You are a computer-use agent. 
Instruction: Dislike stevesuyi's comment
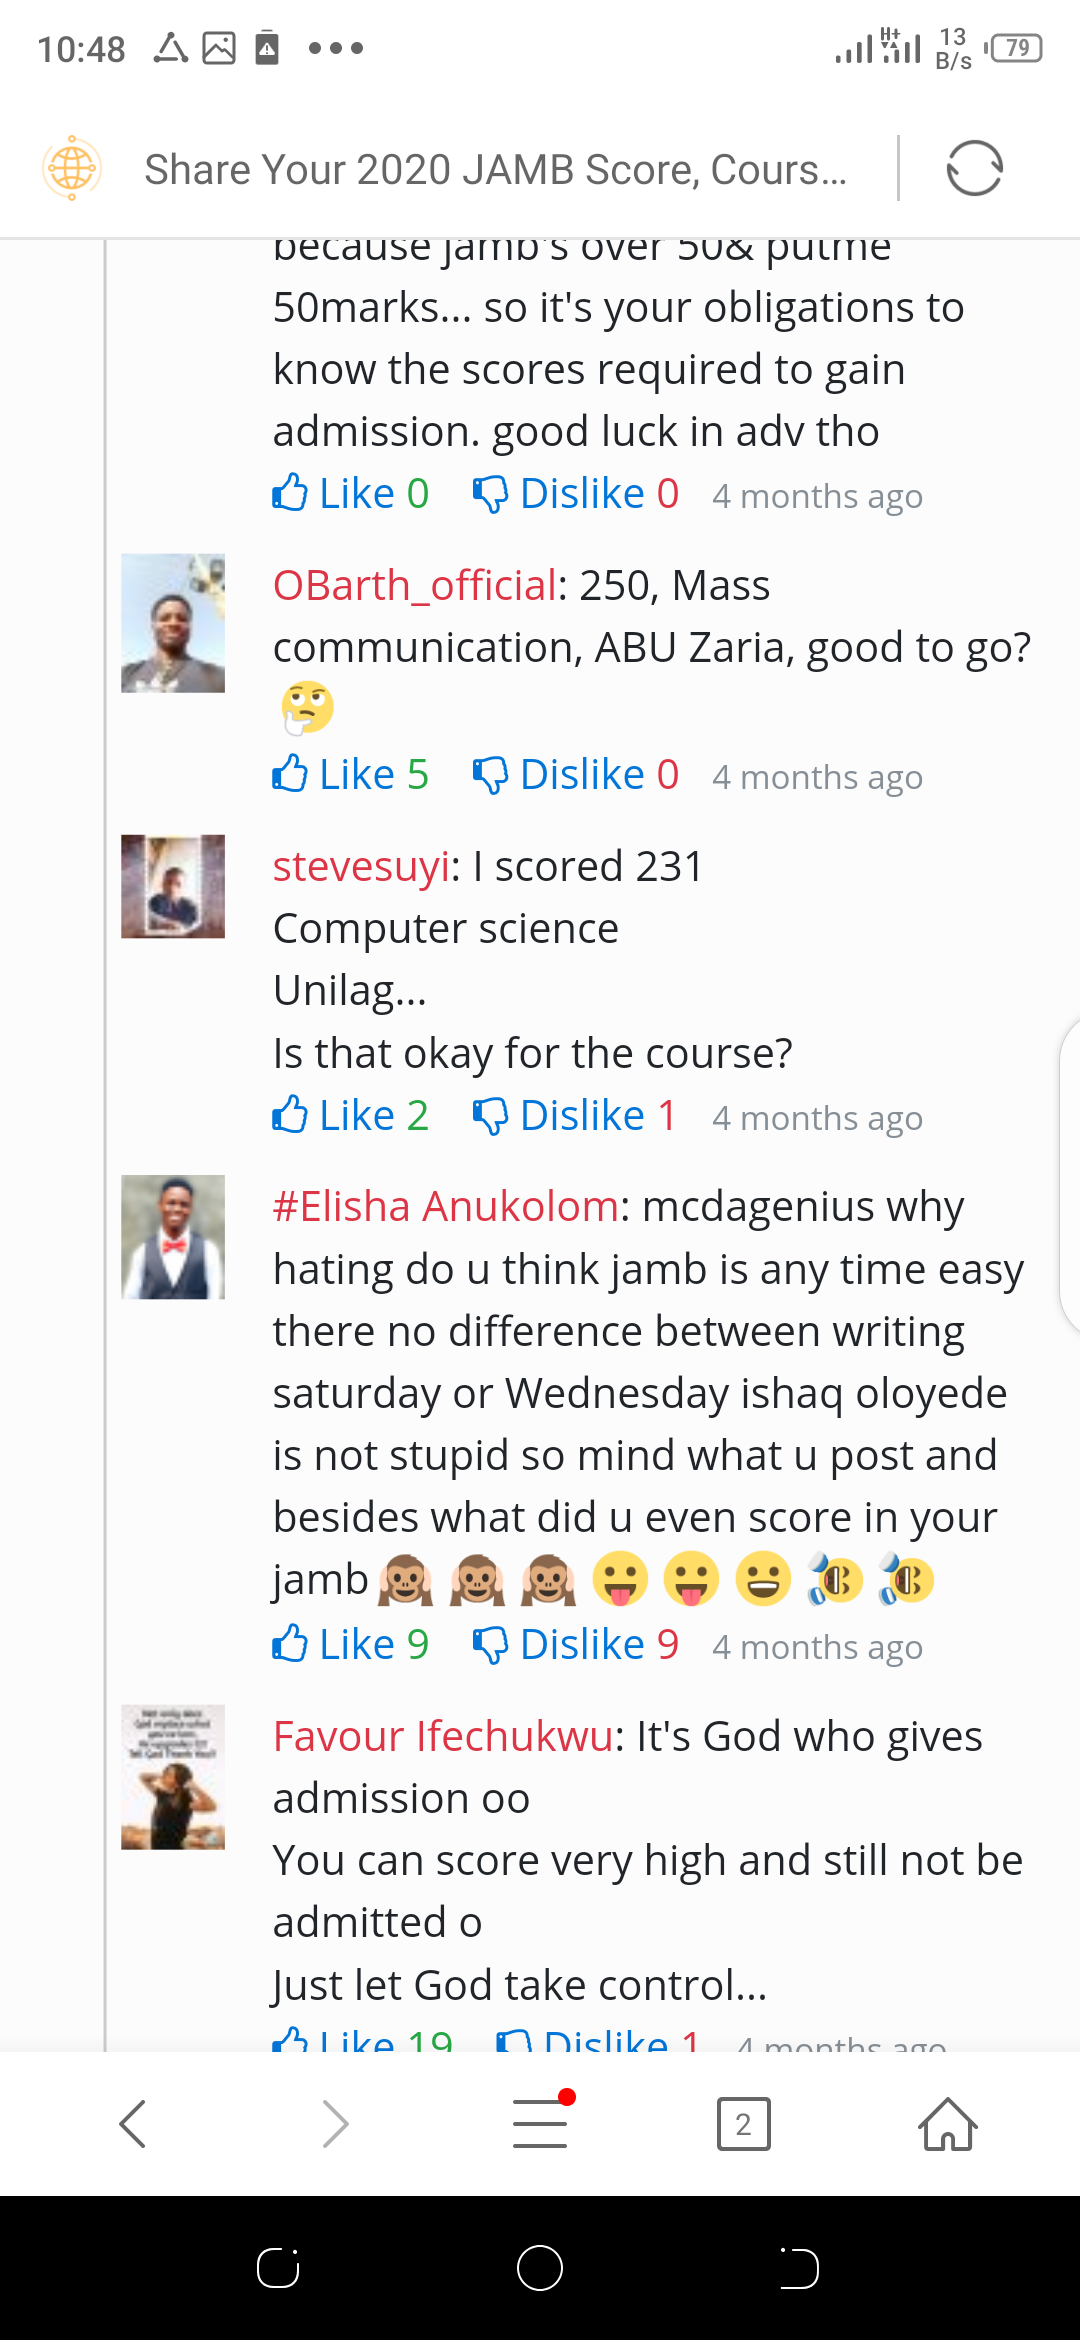575,1116
